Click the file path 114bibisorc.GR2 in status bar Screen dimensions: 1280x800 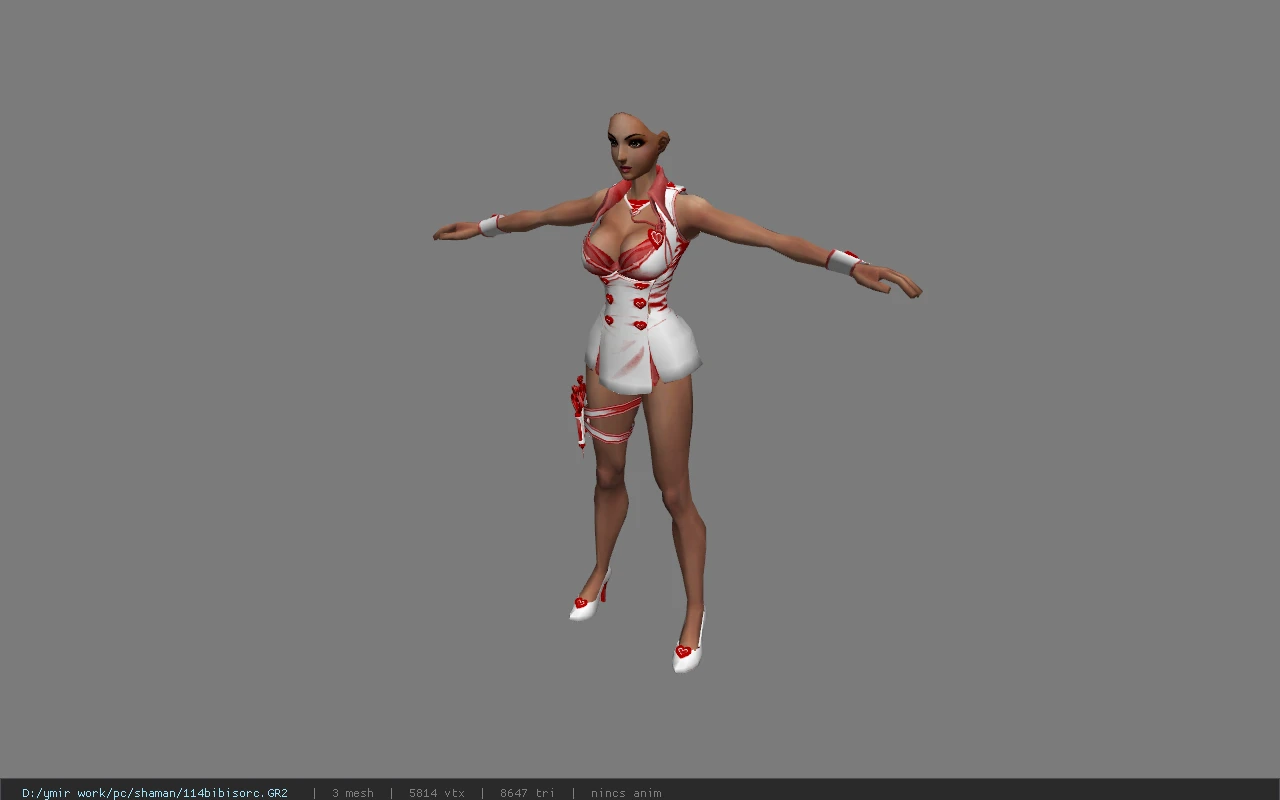(155, 793)
